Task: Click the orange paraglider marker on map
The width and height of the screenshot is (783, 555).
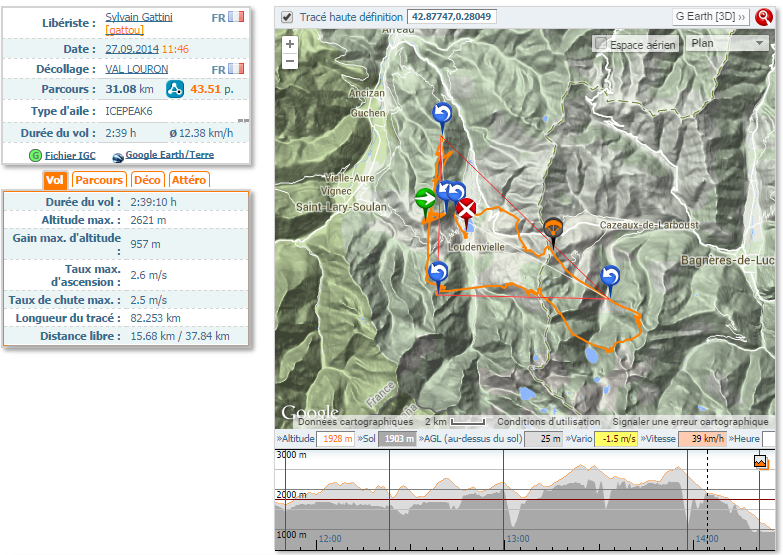Action: (x=553, y=232)
